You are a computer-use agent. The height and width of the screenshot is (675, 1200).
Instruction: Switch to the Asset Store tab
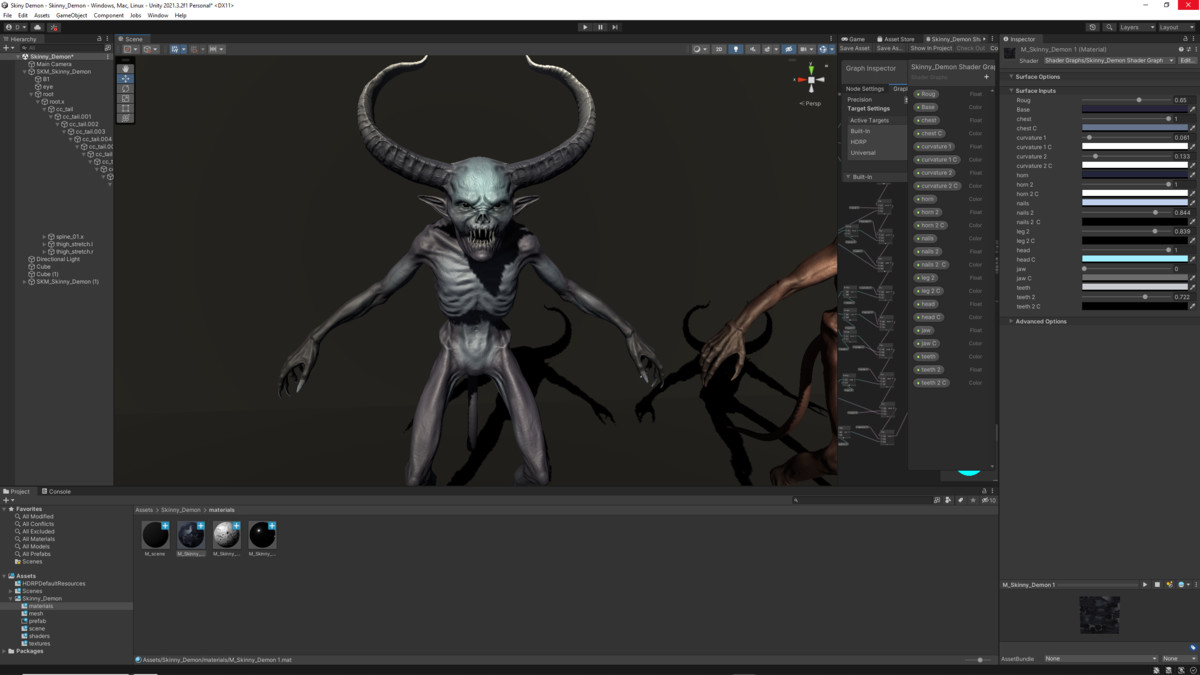895,39
